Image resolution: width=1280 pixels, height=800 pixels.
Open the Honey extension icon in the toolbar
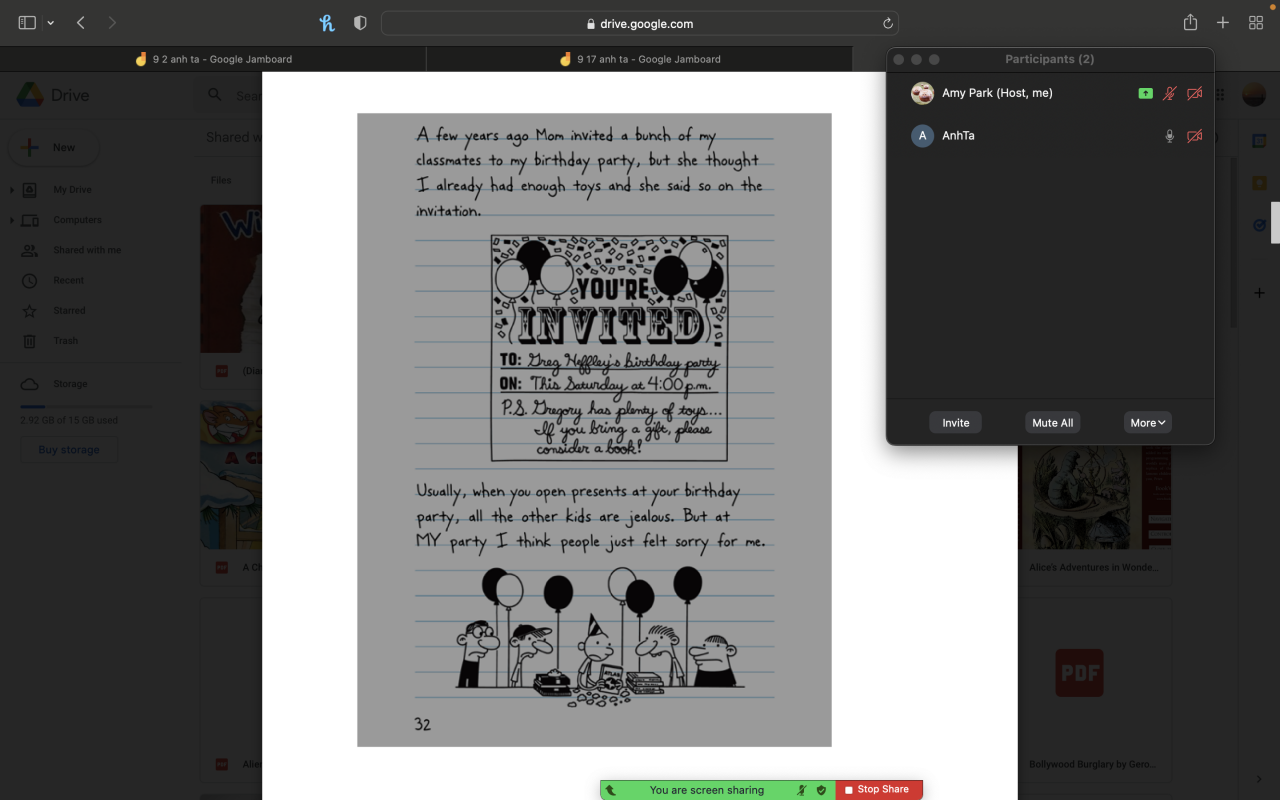tap(327, 23)
